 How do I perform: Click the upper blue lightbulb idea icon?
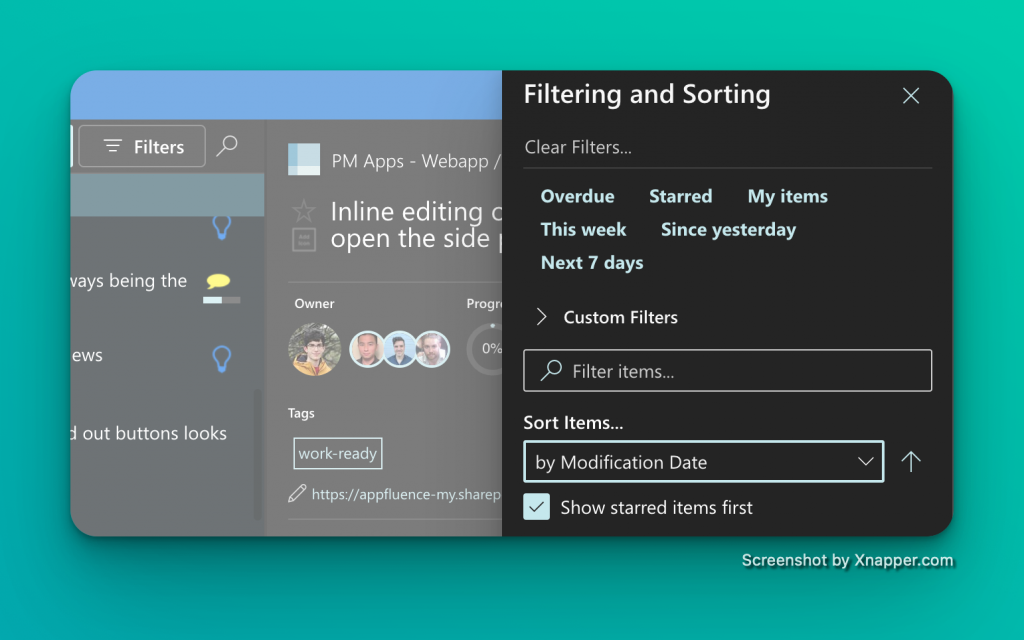pyautogui.click(x=222, y=228)
